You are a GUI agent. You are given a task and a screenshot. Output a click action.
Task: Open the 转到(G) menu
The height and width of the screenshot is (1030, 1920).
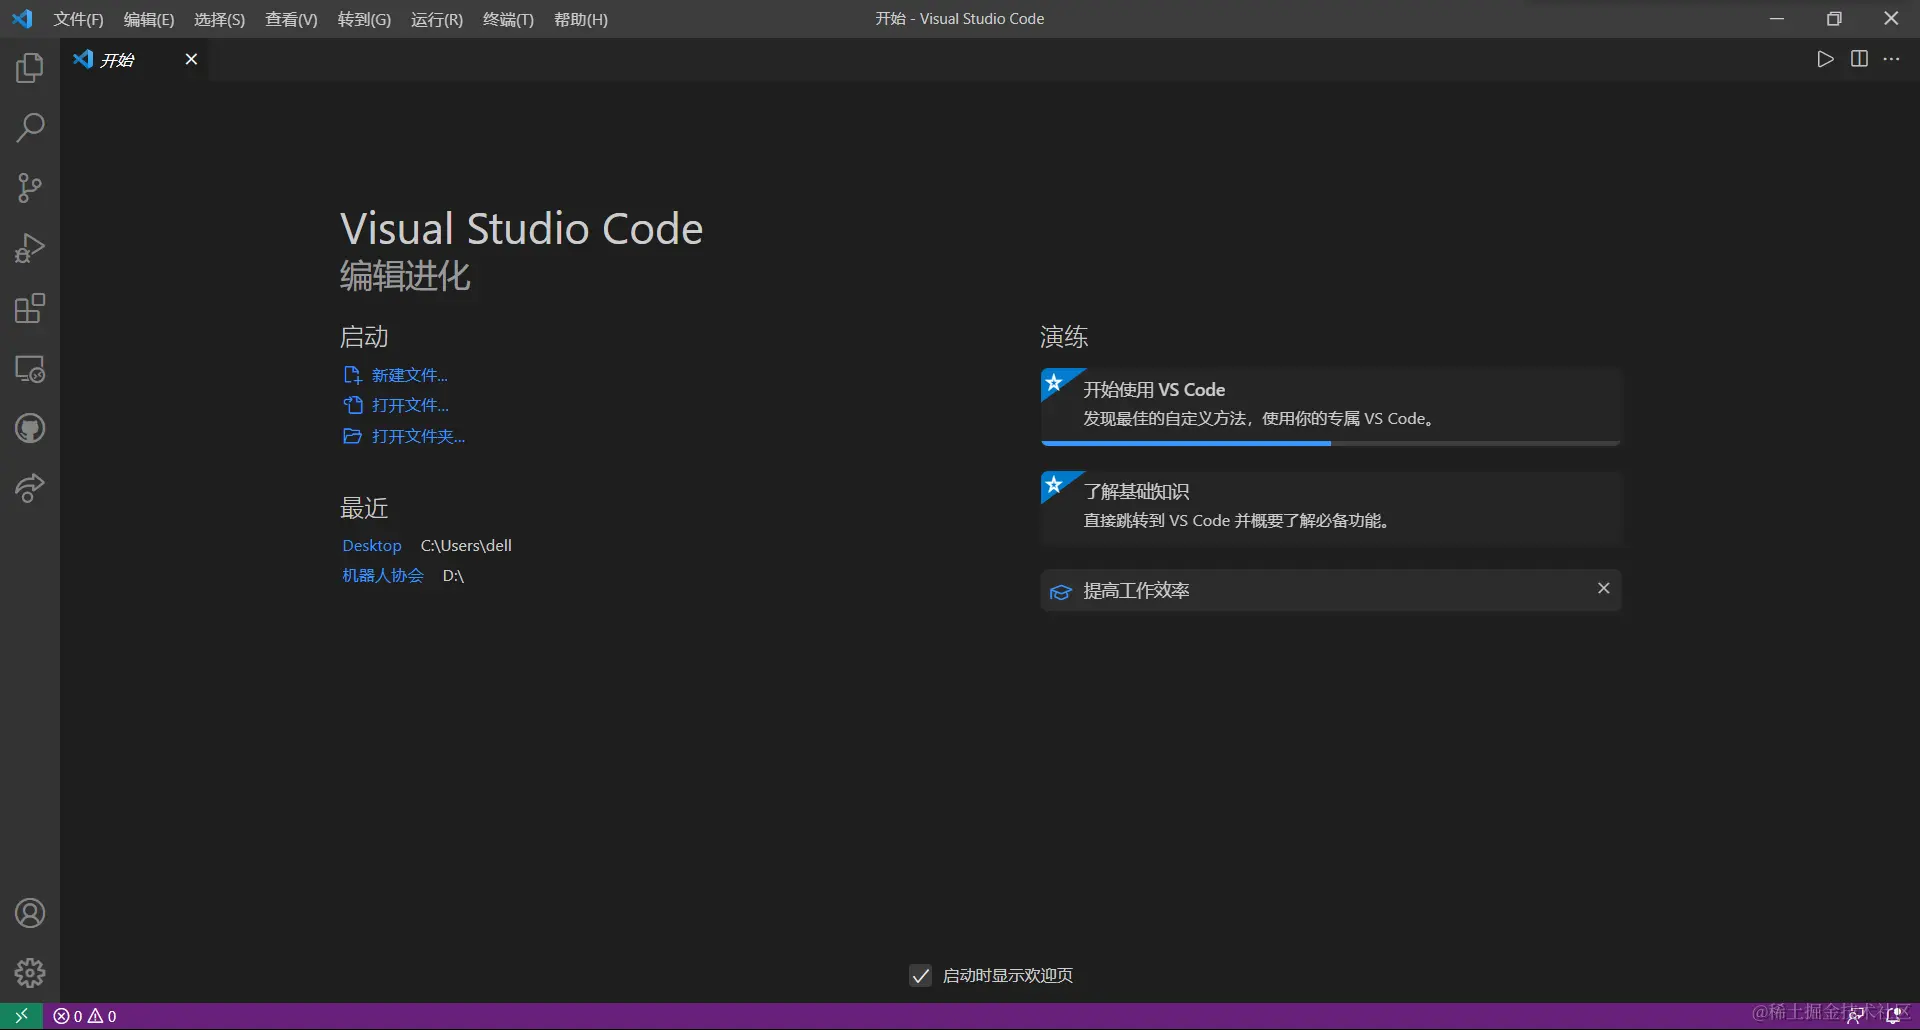[364, 19]
